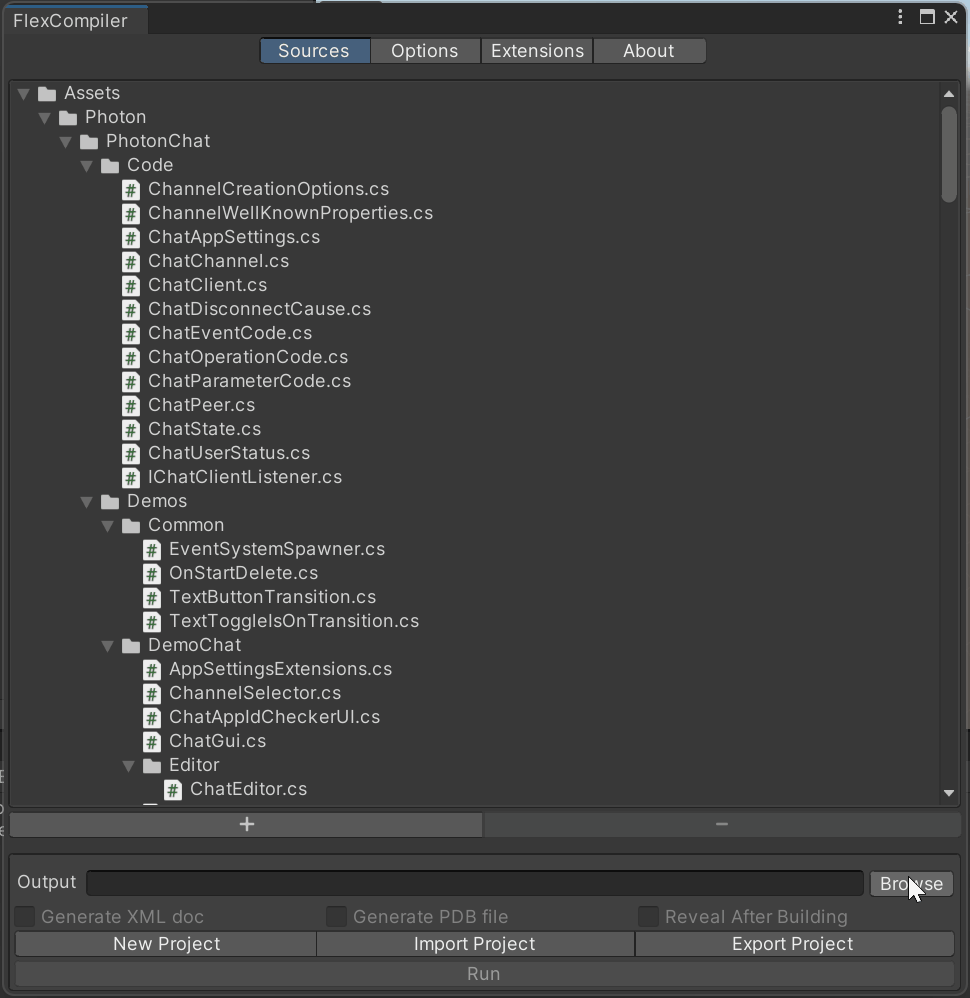Switch to the Sources tab
970x998 pixels.
[315, 51]
